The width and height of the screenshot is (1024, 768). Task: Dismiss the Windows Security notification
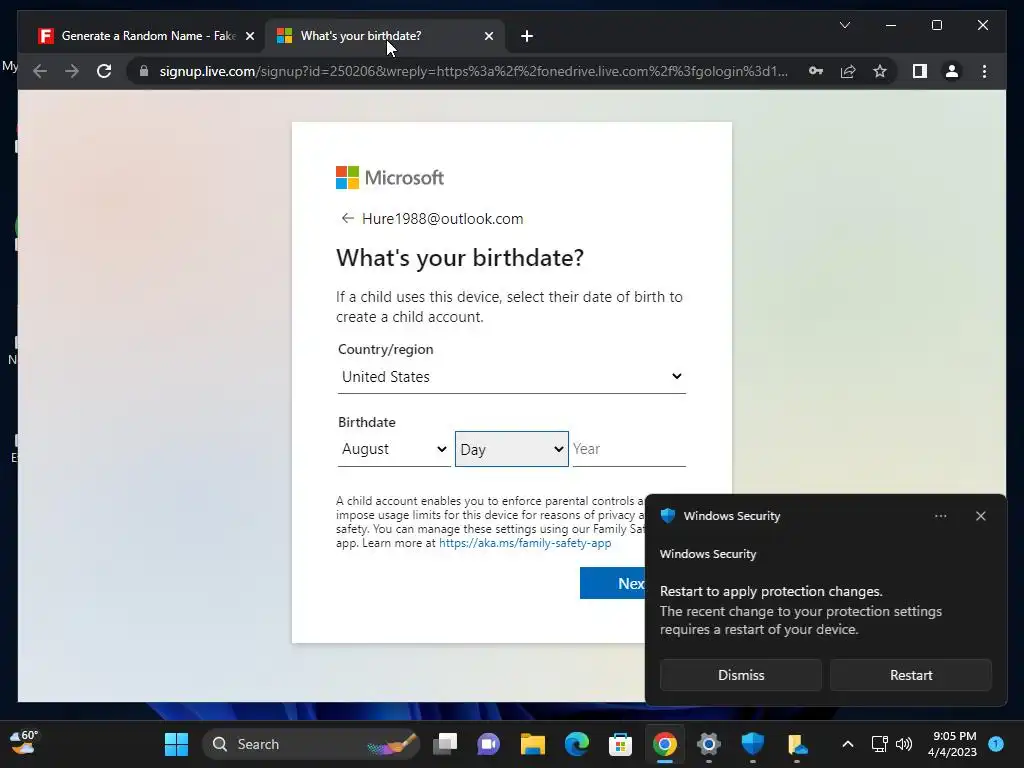tap(741, 675)
